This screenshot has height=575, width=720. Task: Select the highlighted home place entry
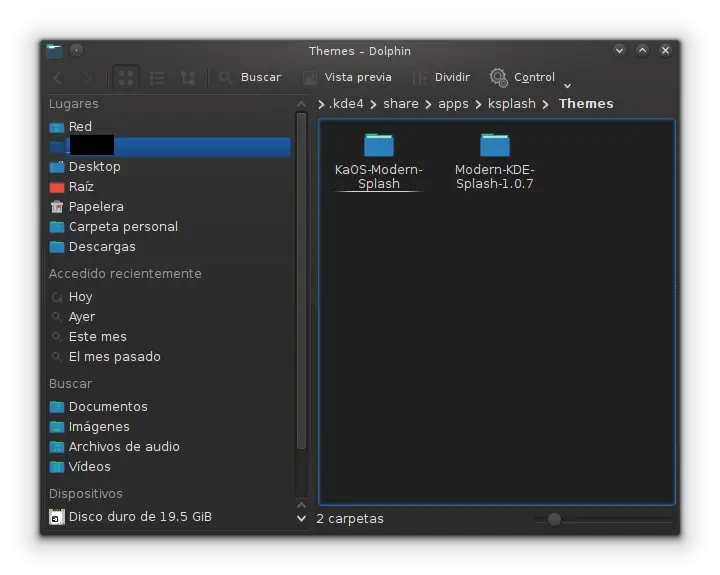[x=170, y=147]
